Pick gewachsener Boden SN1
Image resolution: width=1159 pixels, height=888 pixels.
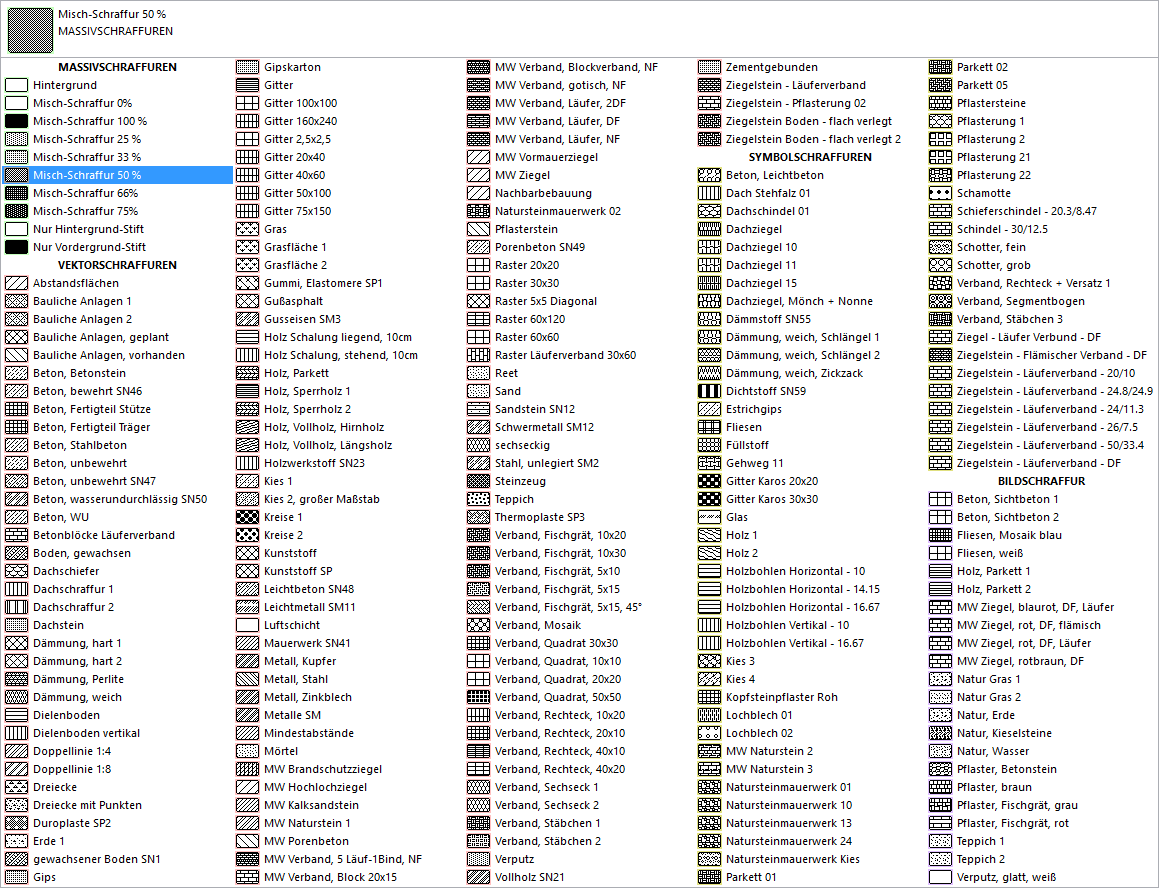(97, 859)
